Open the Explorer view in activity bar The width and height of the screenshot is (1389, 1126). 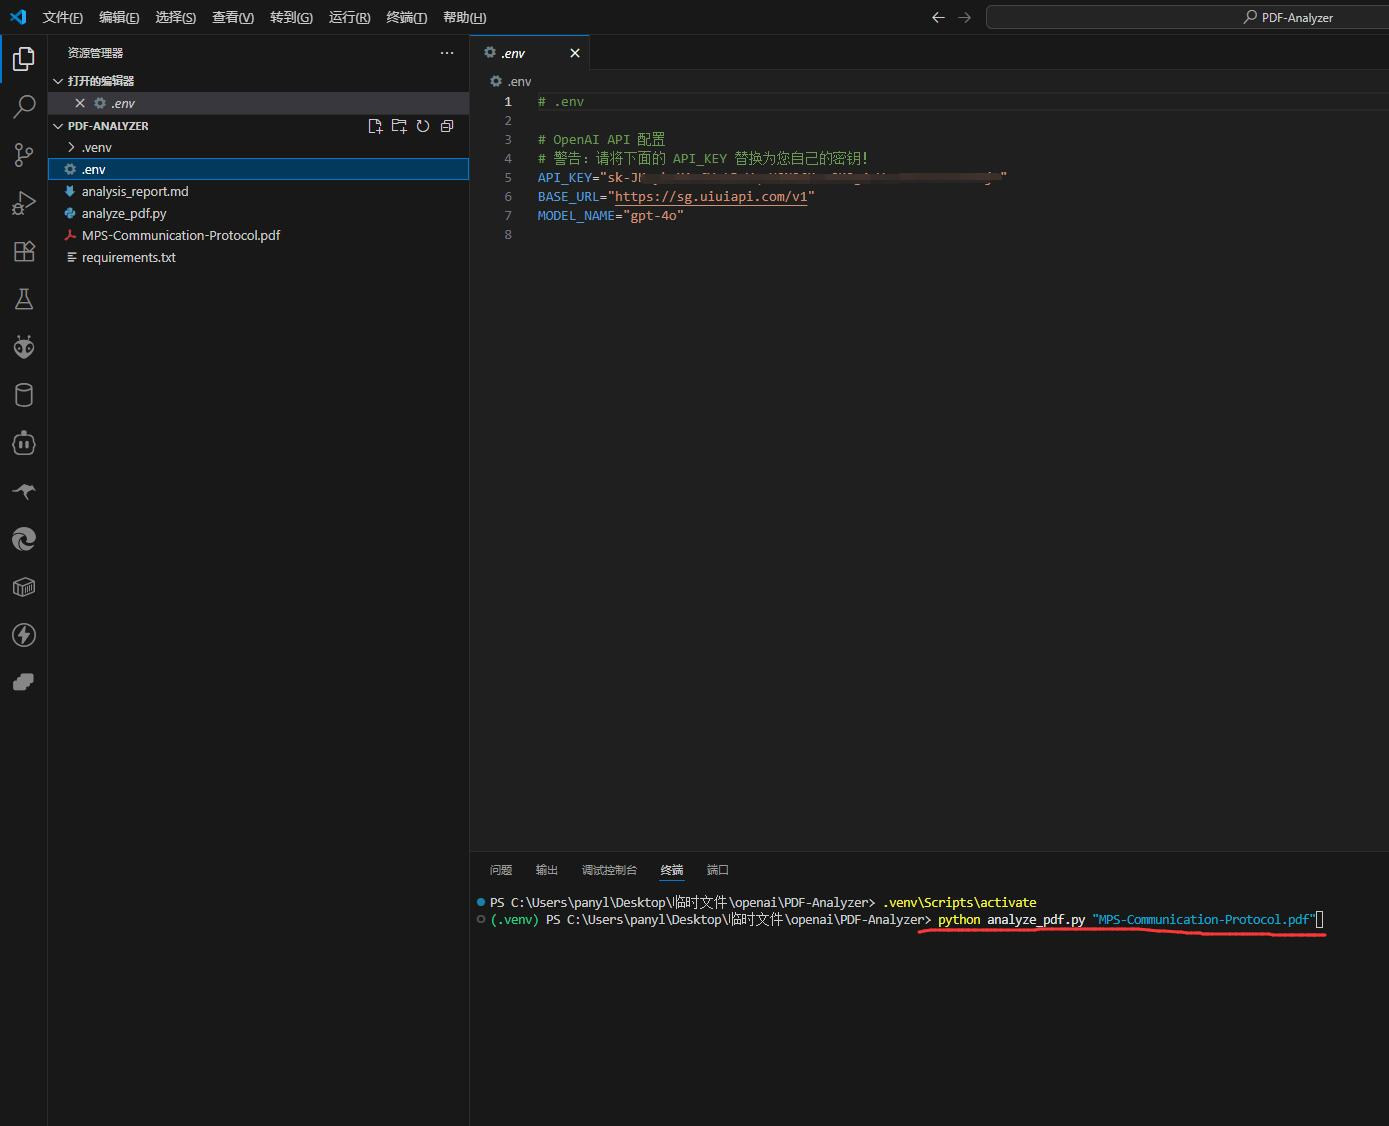pos(24,59)
